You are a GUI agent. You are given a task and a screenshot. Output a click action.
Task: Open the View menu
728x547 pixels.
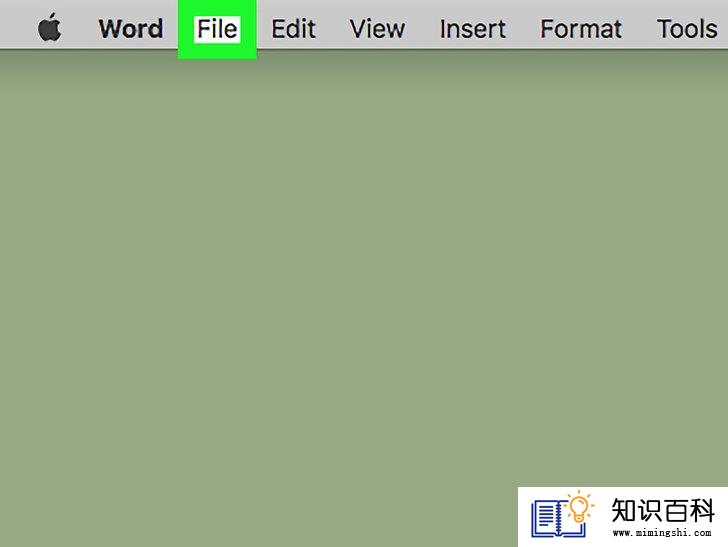point(377,29)
